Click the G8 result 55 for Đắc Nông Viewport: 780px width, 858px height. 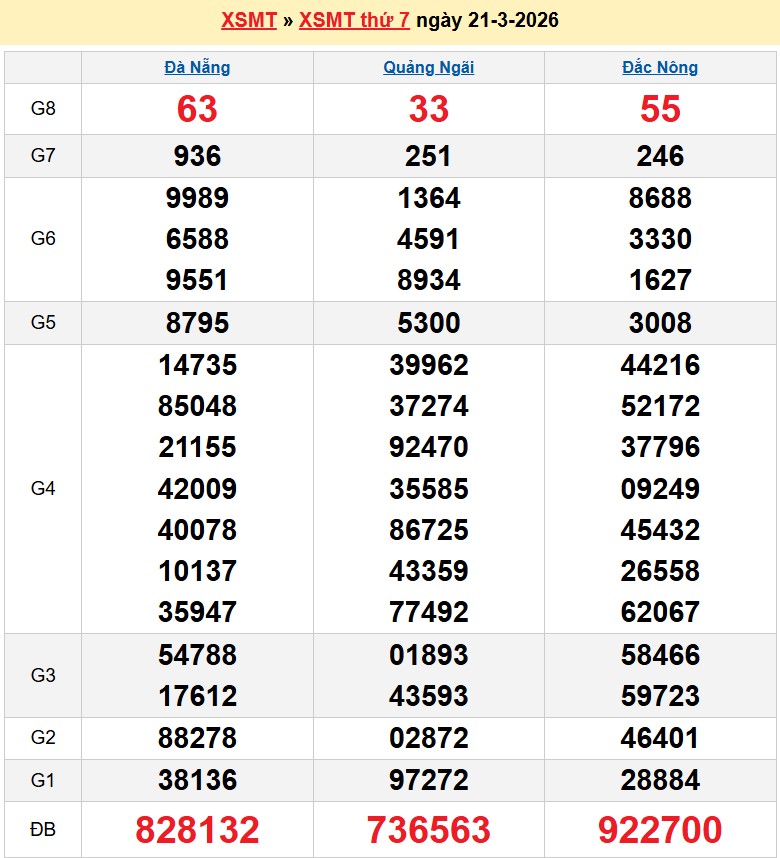pyautogui.click(x=660, y=109)
